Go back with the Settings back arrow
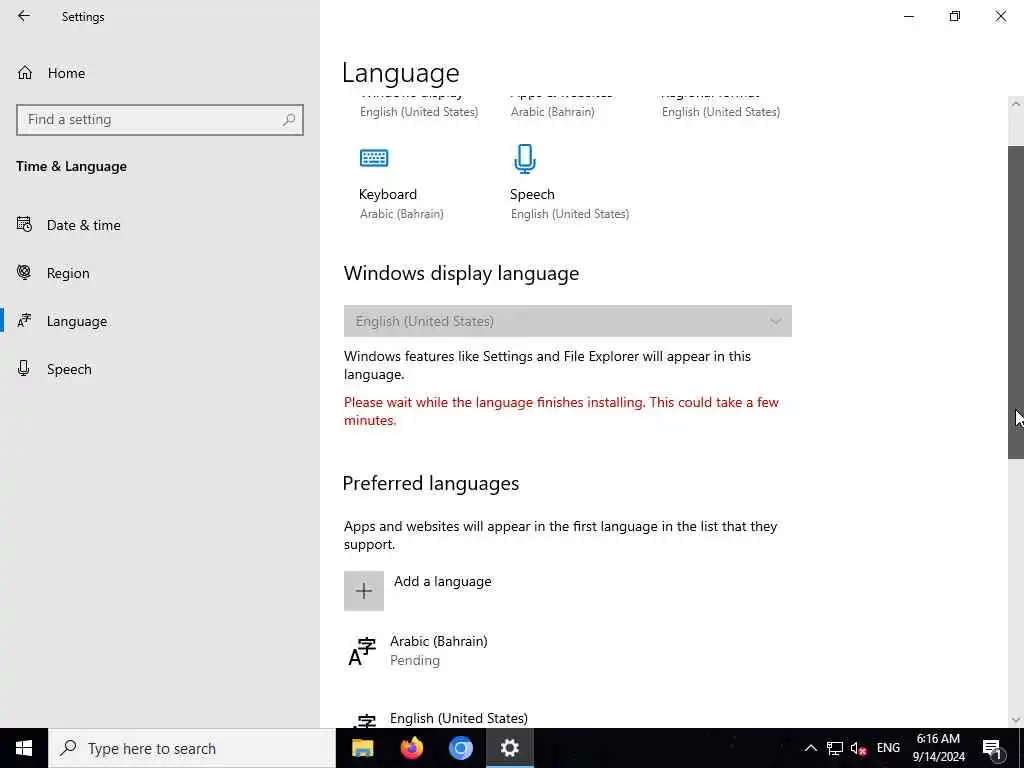The width and height of the screenshot is (1024, 768). coord(24,16)
